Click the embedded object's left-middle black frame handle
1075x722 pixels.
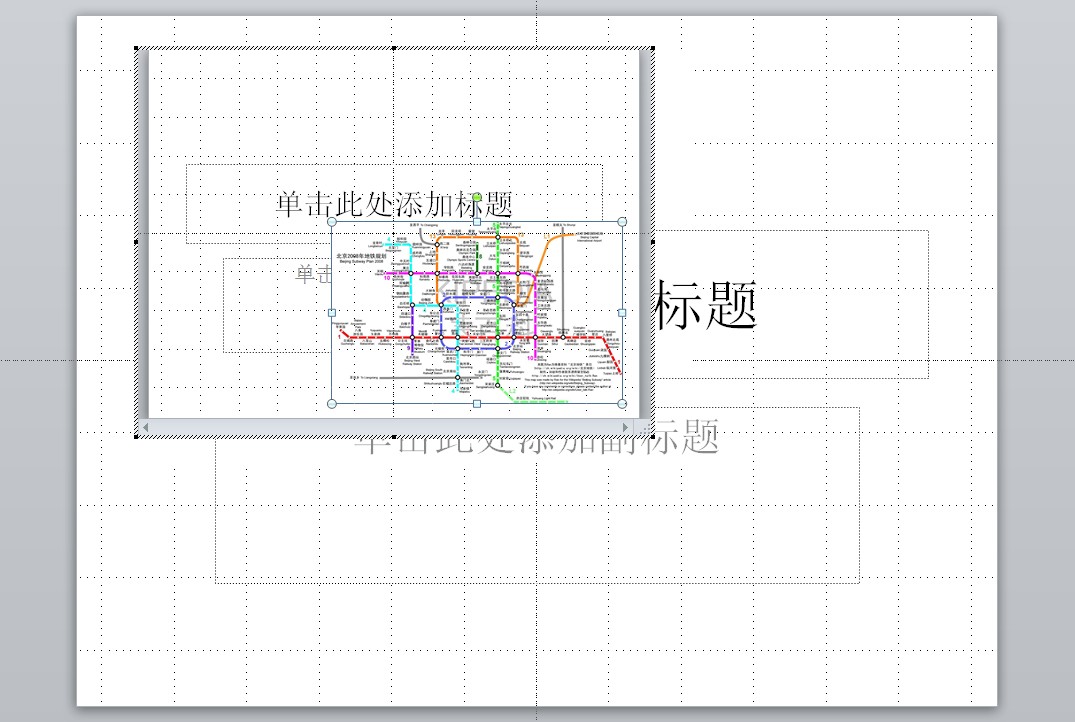tap(136, 242)
